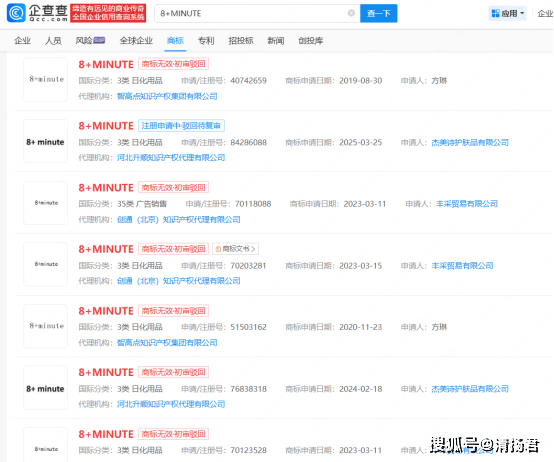
Task: Open 8+MINUTE title for 35类 广告销售 entry
Action: coord(106,188)
